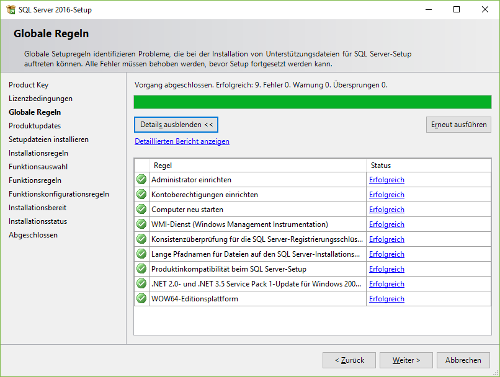Minimize the SQL Server Setup window
This screenshot has width=500, height=377.
429,9
